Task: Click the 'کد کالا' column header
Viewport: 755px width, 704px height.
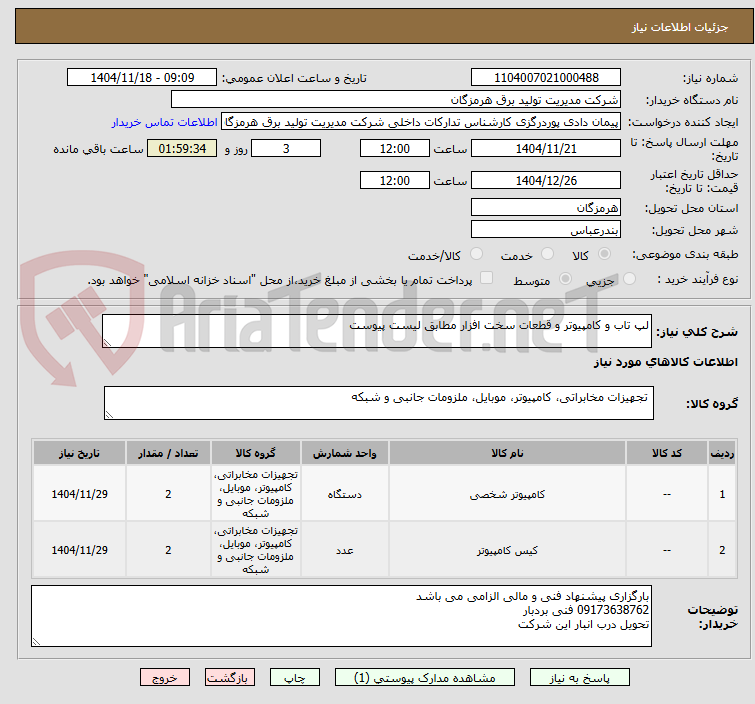Action: point(667,453)
